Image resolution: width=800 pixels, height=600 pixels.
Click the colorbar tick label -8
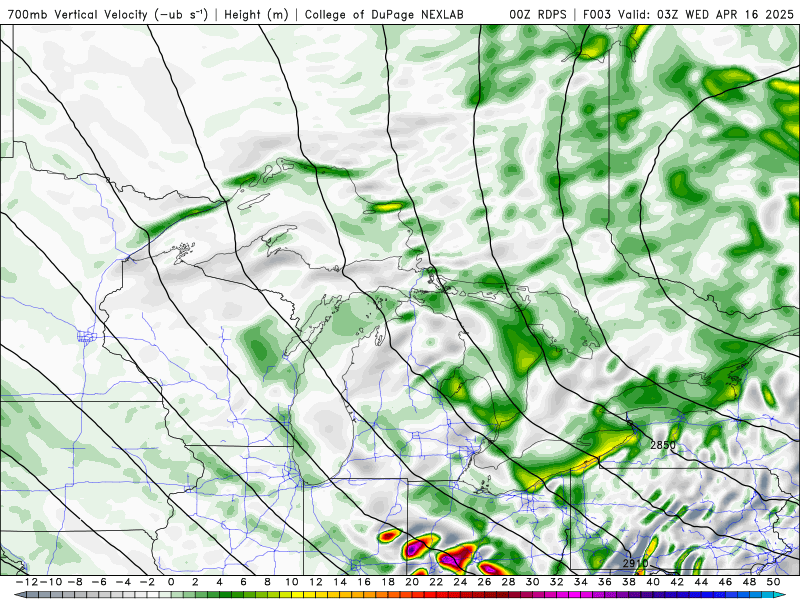[74, 582]
